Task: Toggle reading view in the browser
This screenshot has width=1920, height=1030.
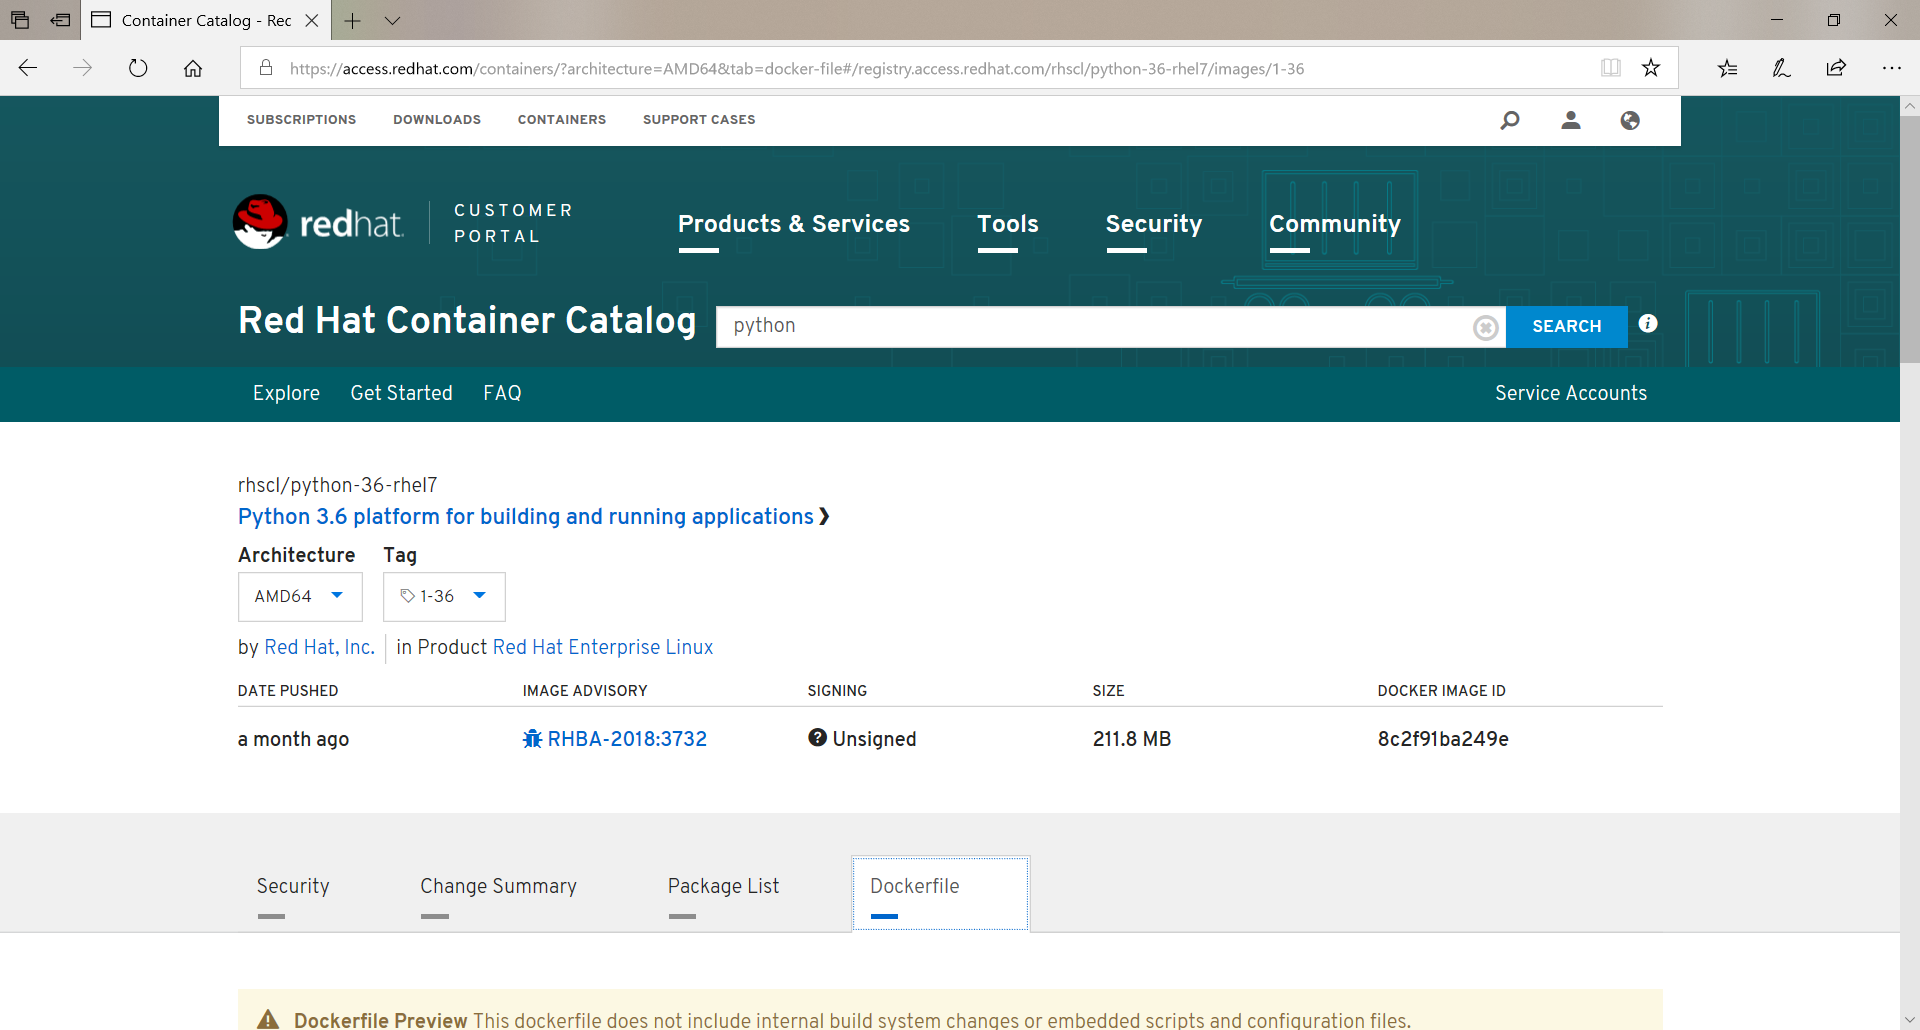Action: (x=1610, y=67)
